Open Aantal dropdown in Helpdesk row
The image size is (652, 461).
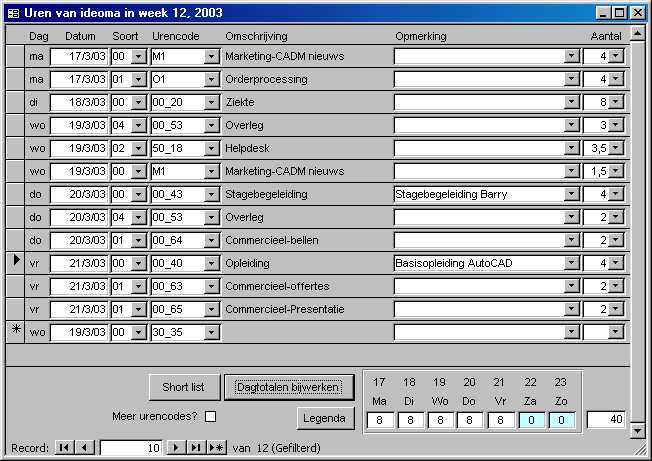(616, 148)
